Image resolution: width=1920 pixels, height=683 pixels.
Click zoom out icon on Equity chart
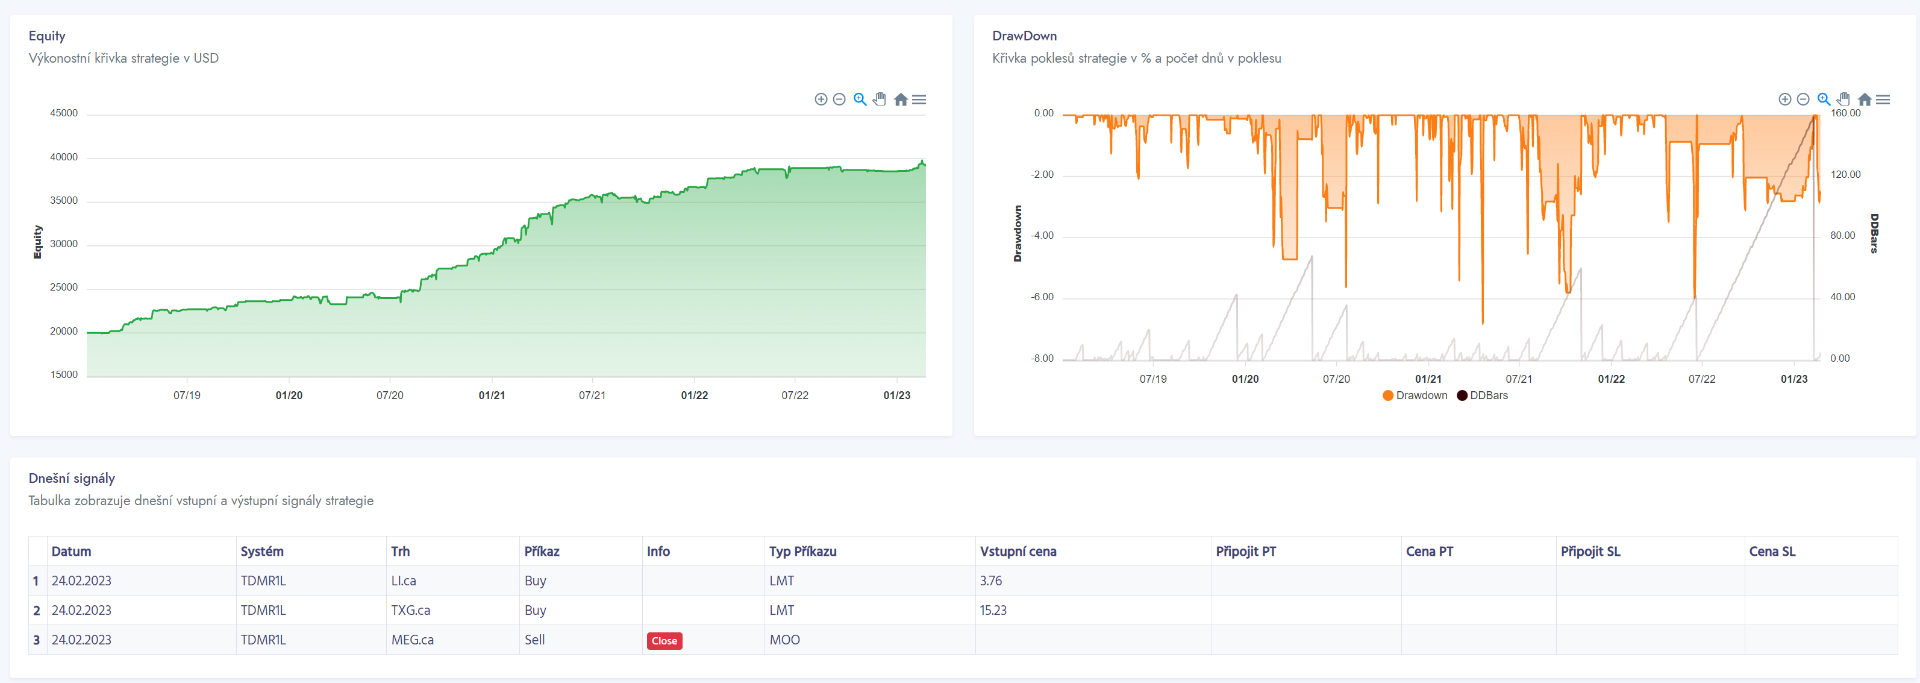(x=839, y=99)
